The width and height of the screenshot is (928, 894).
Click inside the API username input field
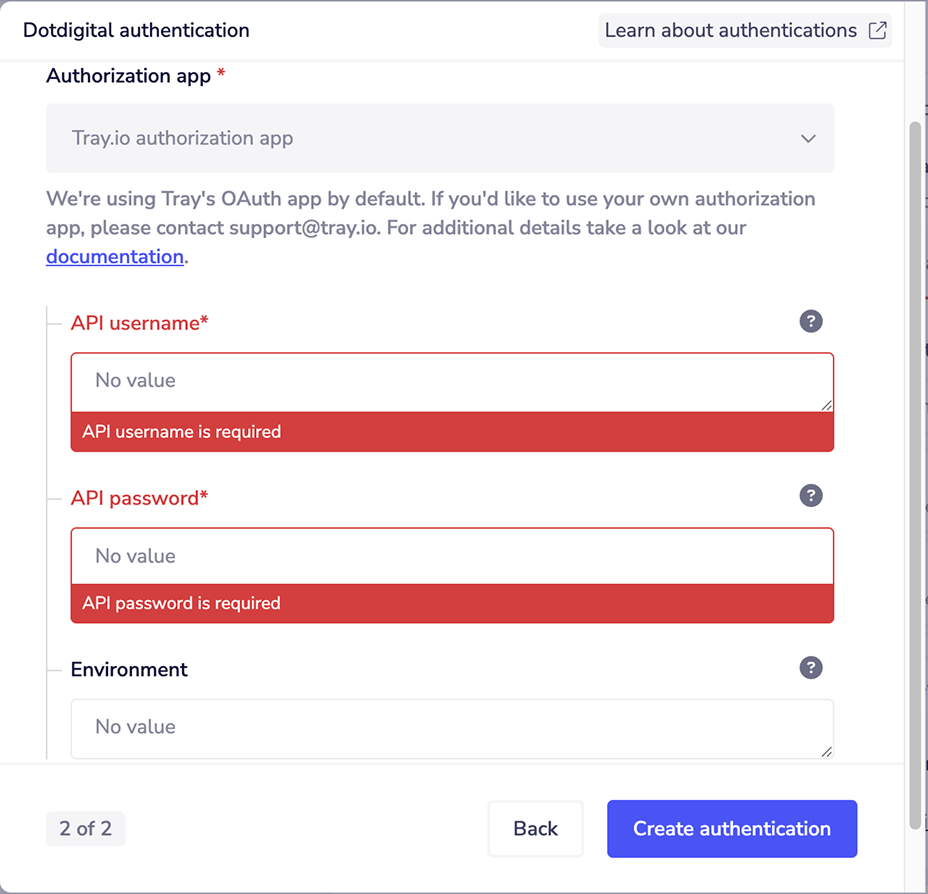click(x=450, y=381)
